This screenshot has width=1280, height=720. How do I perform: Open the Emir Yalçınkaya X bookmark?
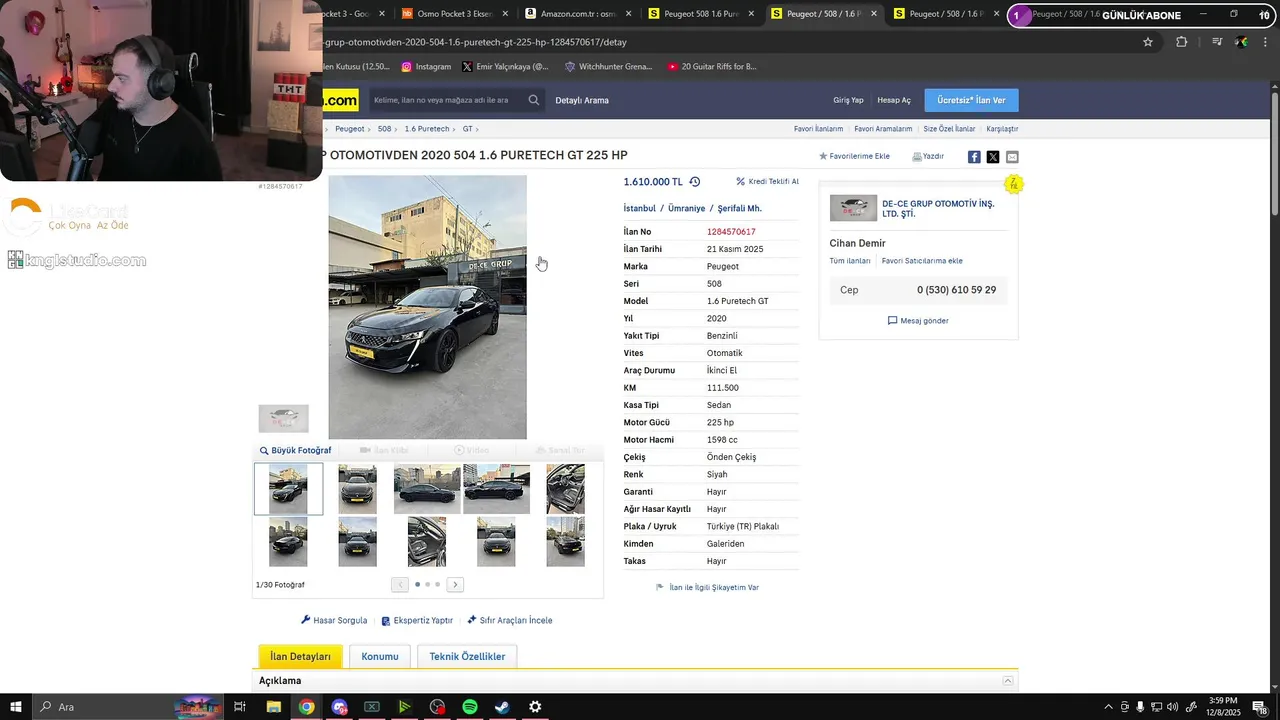(x=505, y=67)
